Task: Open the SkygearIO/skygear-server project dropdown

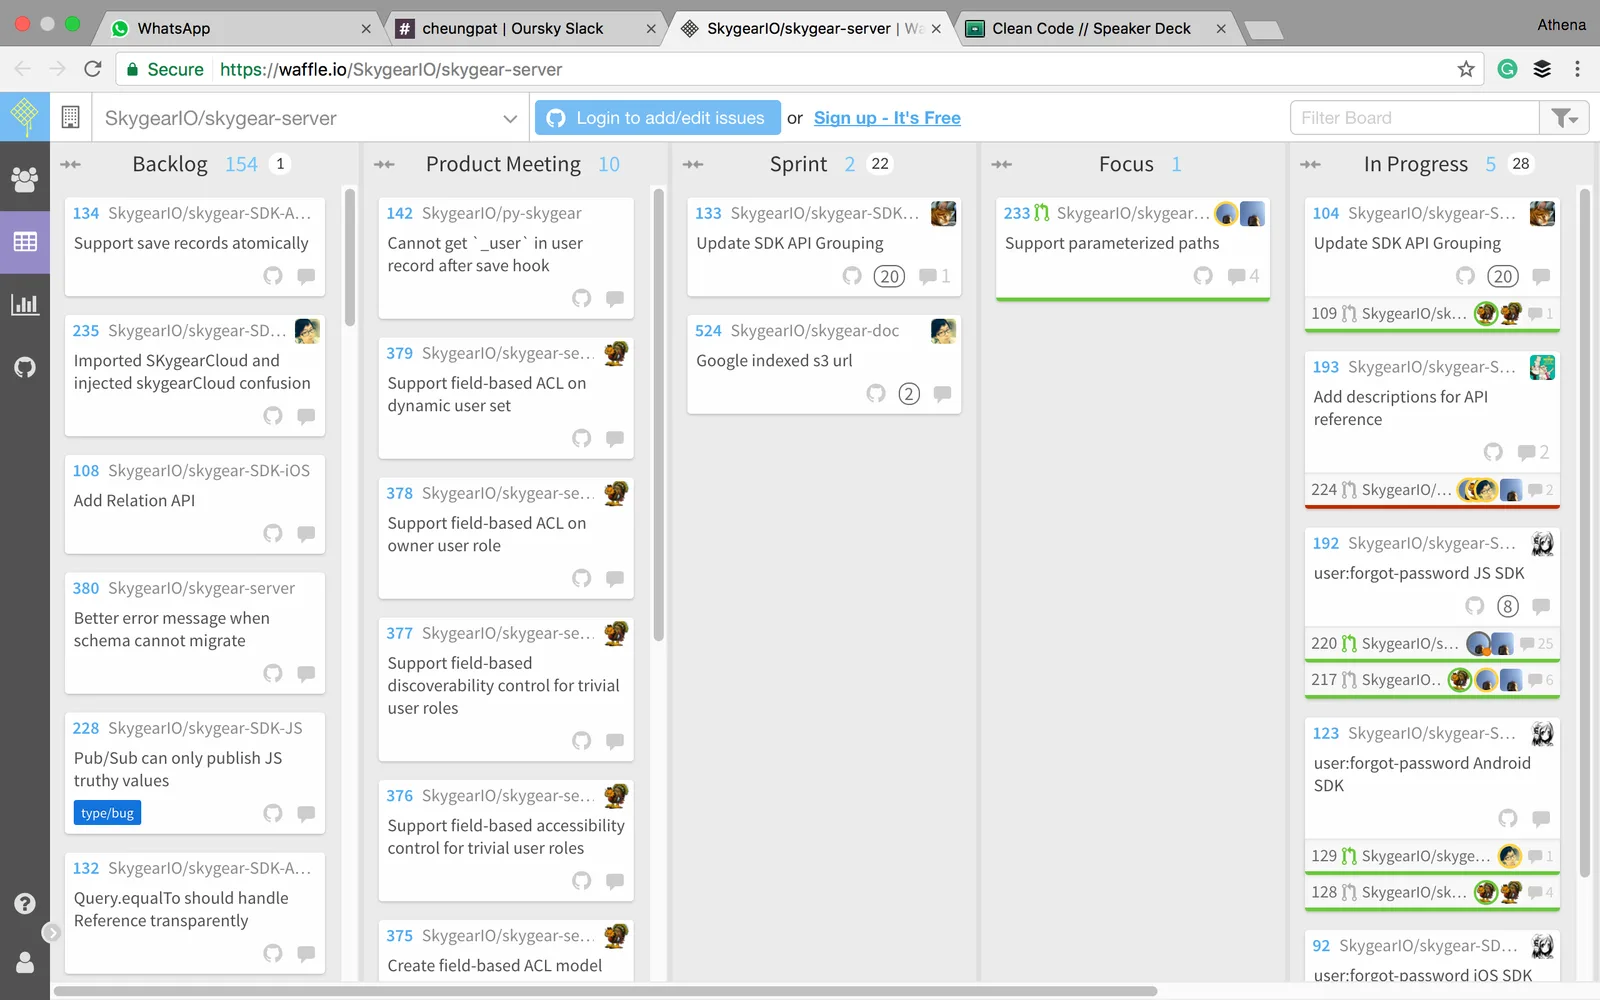Action: point(311,118)
